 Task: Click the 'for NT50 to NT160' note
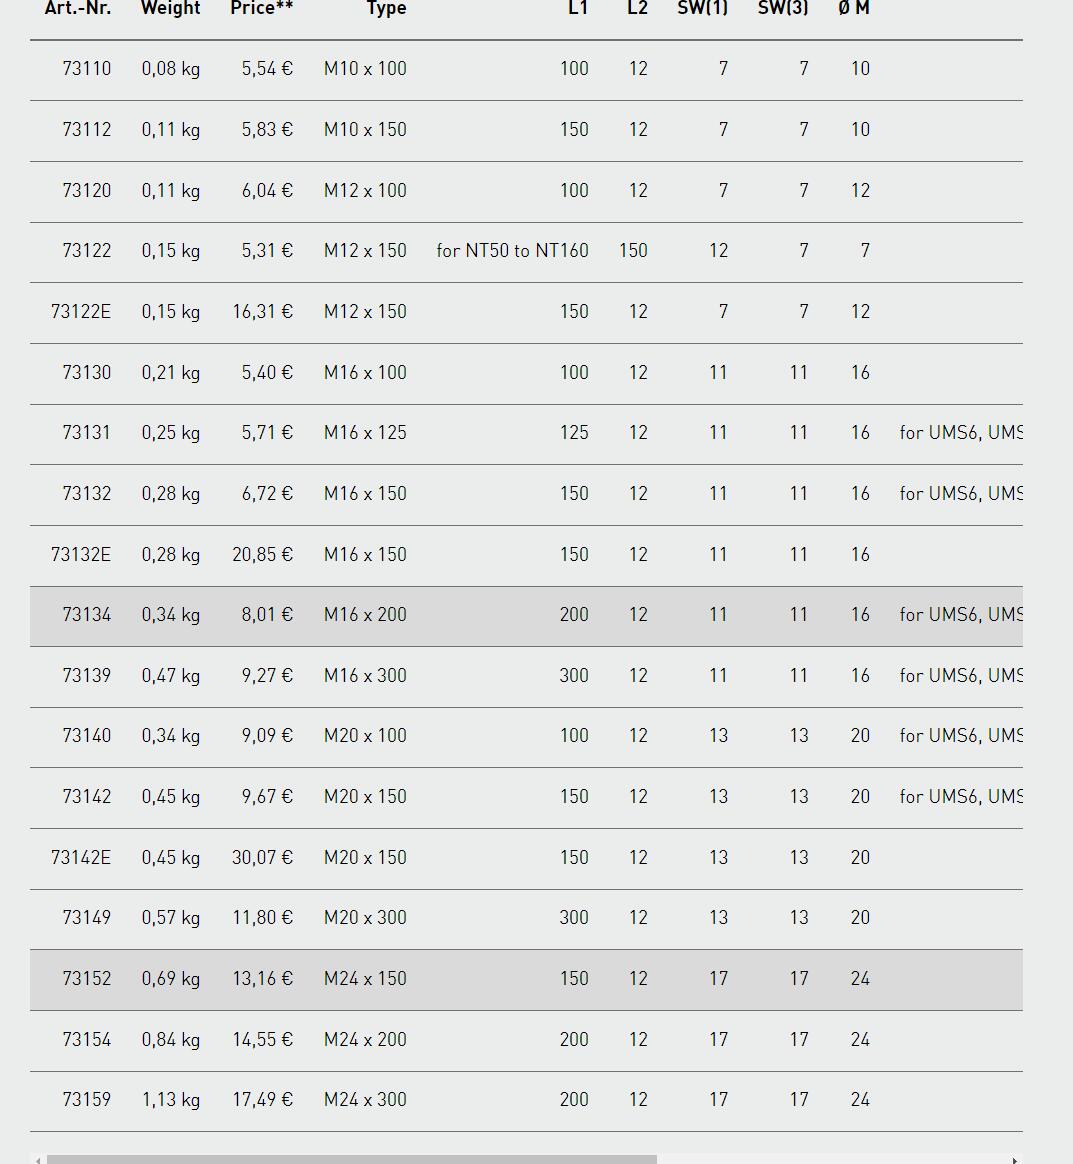point(512,250)
